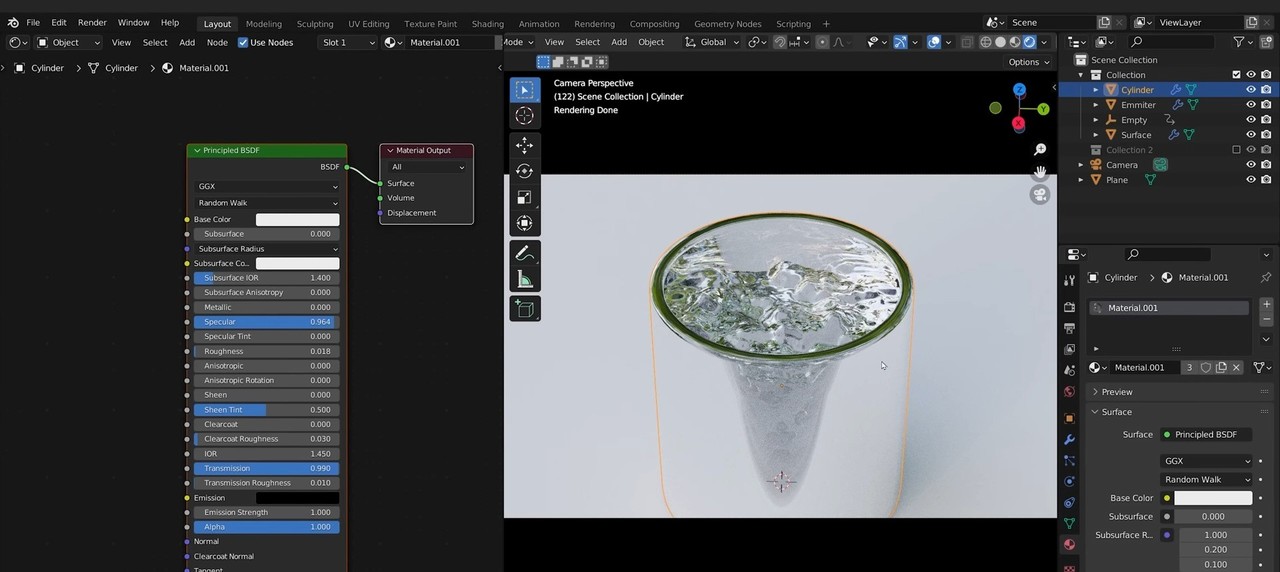Disable Plane in renders via camera icon

1267,180
